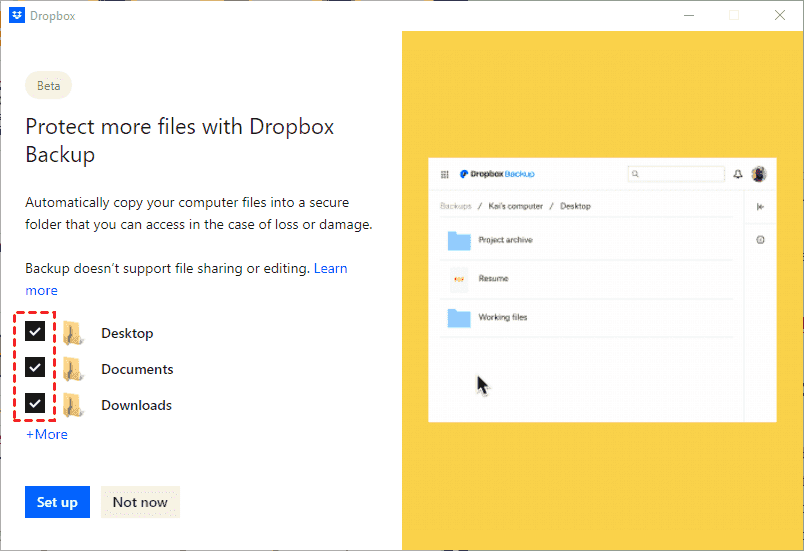This screenshot has height=551, width=804.
Task: Close the Dropbox window
Action: [x=780, y=16]
